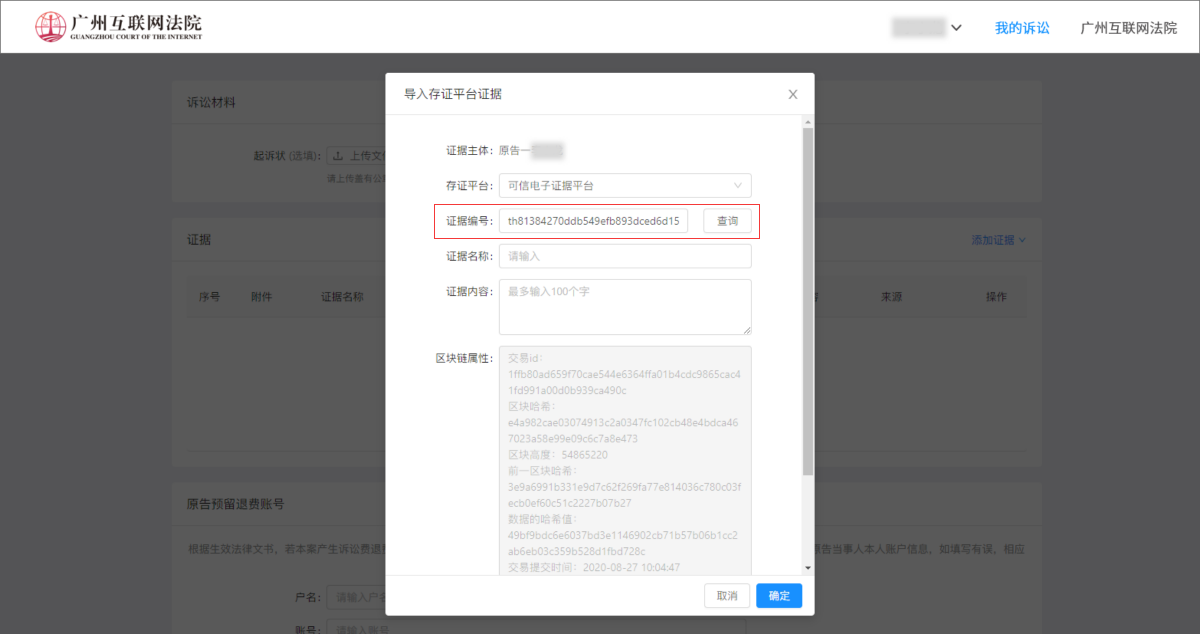Screen dimensions: 1200x634
Task: Open 广州互联网法院 navigation link
Action: point(1128,28)
